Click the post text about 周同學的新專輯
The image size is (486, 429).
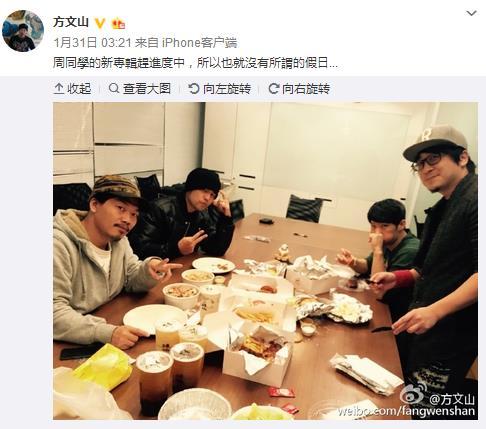[195, 63]
